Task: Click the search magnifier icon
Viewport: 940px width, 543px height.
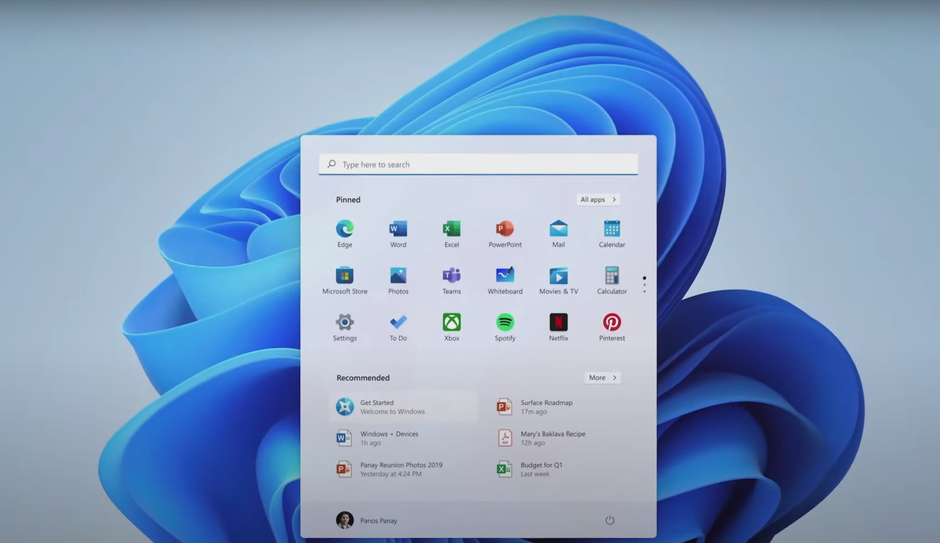Action: tap(332, 164)
